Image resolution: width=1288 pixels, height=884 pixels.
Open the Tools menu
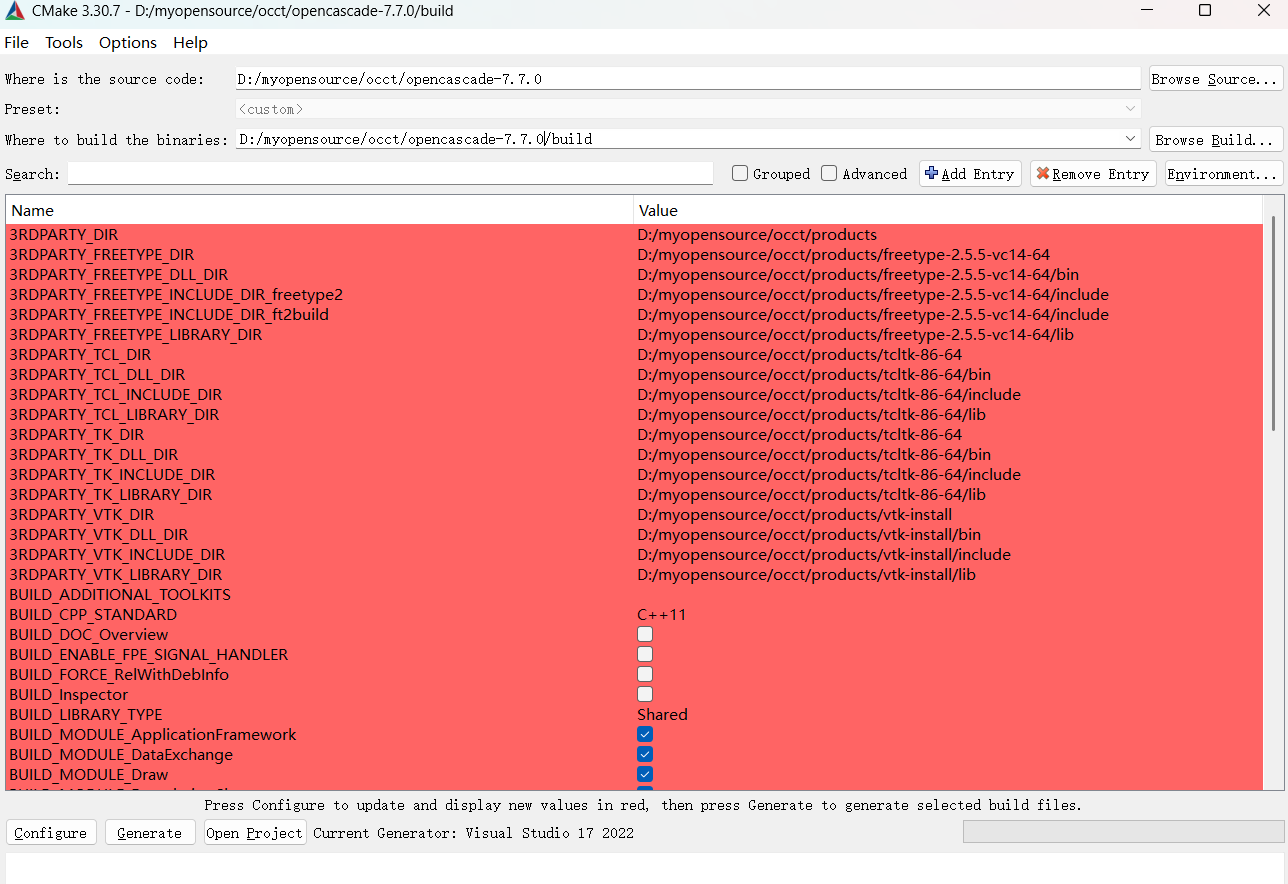tap(63, 42)
